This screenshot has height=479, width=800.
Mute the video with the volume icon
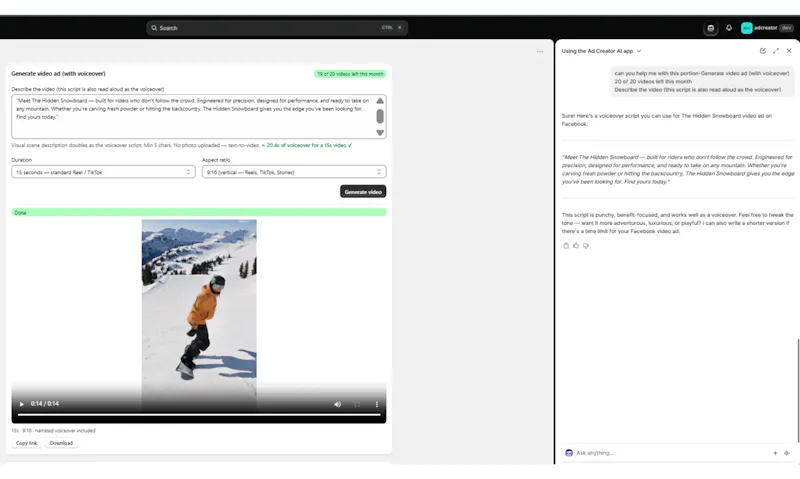tap(337, 404)
